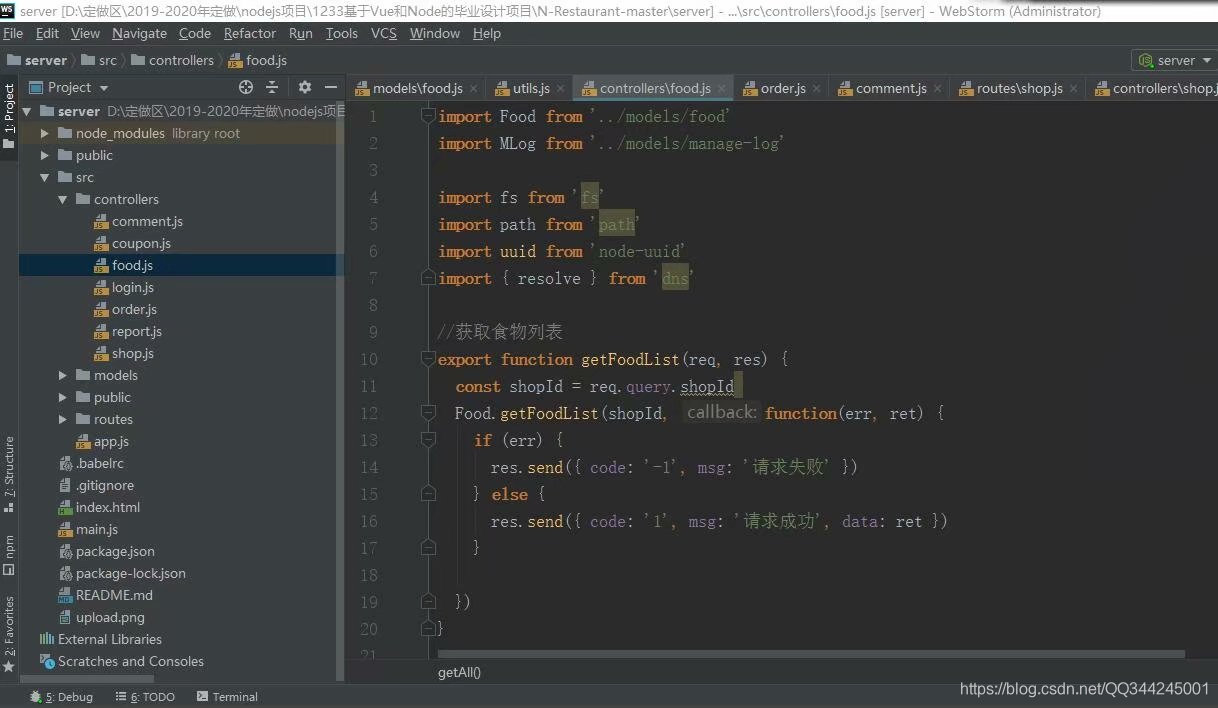1218x708 pixels.
Task: Open the 6: TODO tool window
Action: [x=145, y=697]
